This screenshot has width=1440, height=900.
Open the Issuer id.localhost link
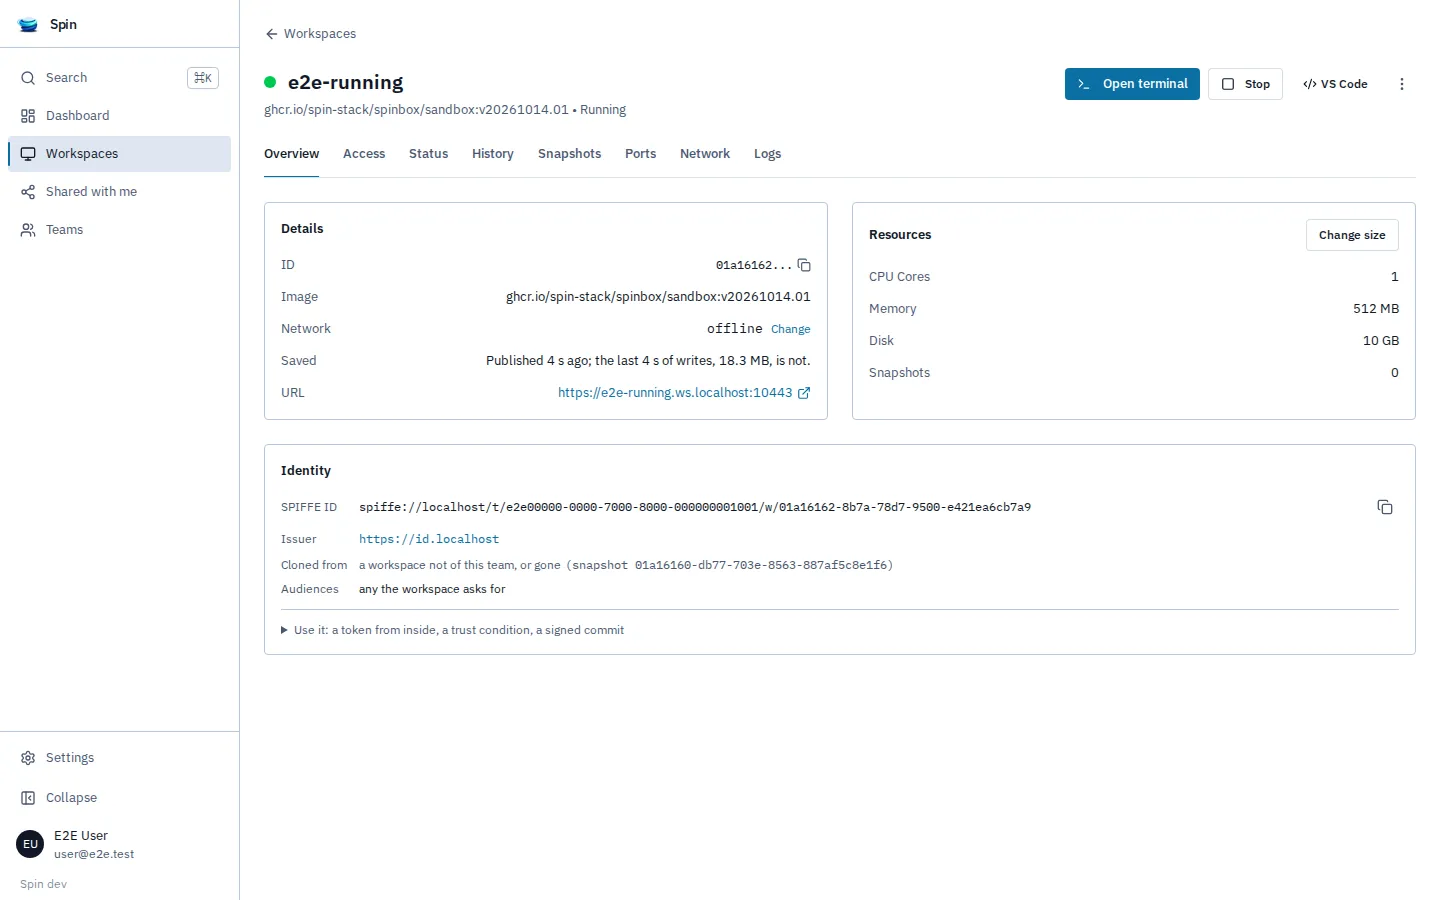(429, 539)
